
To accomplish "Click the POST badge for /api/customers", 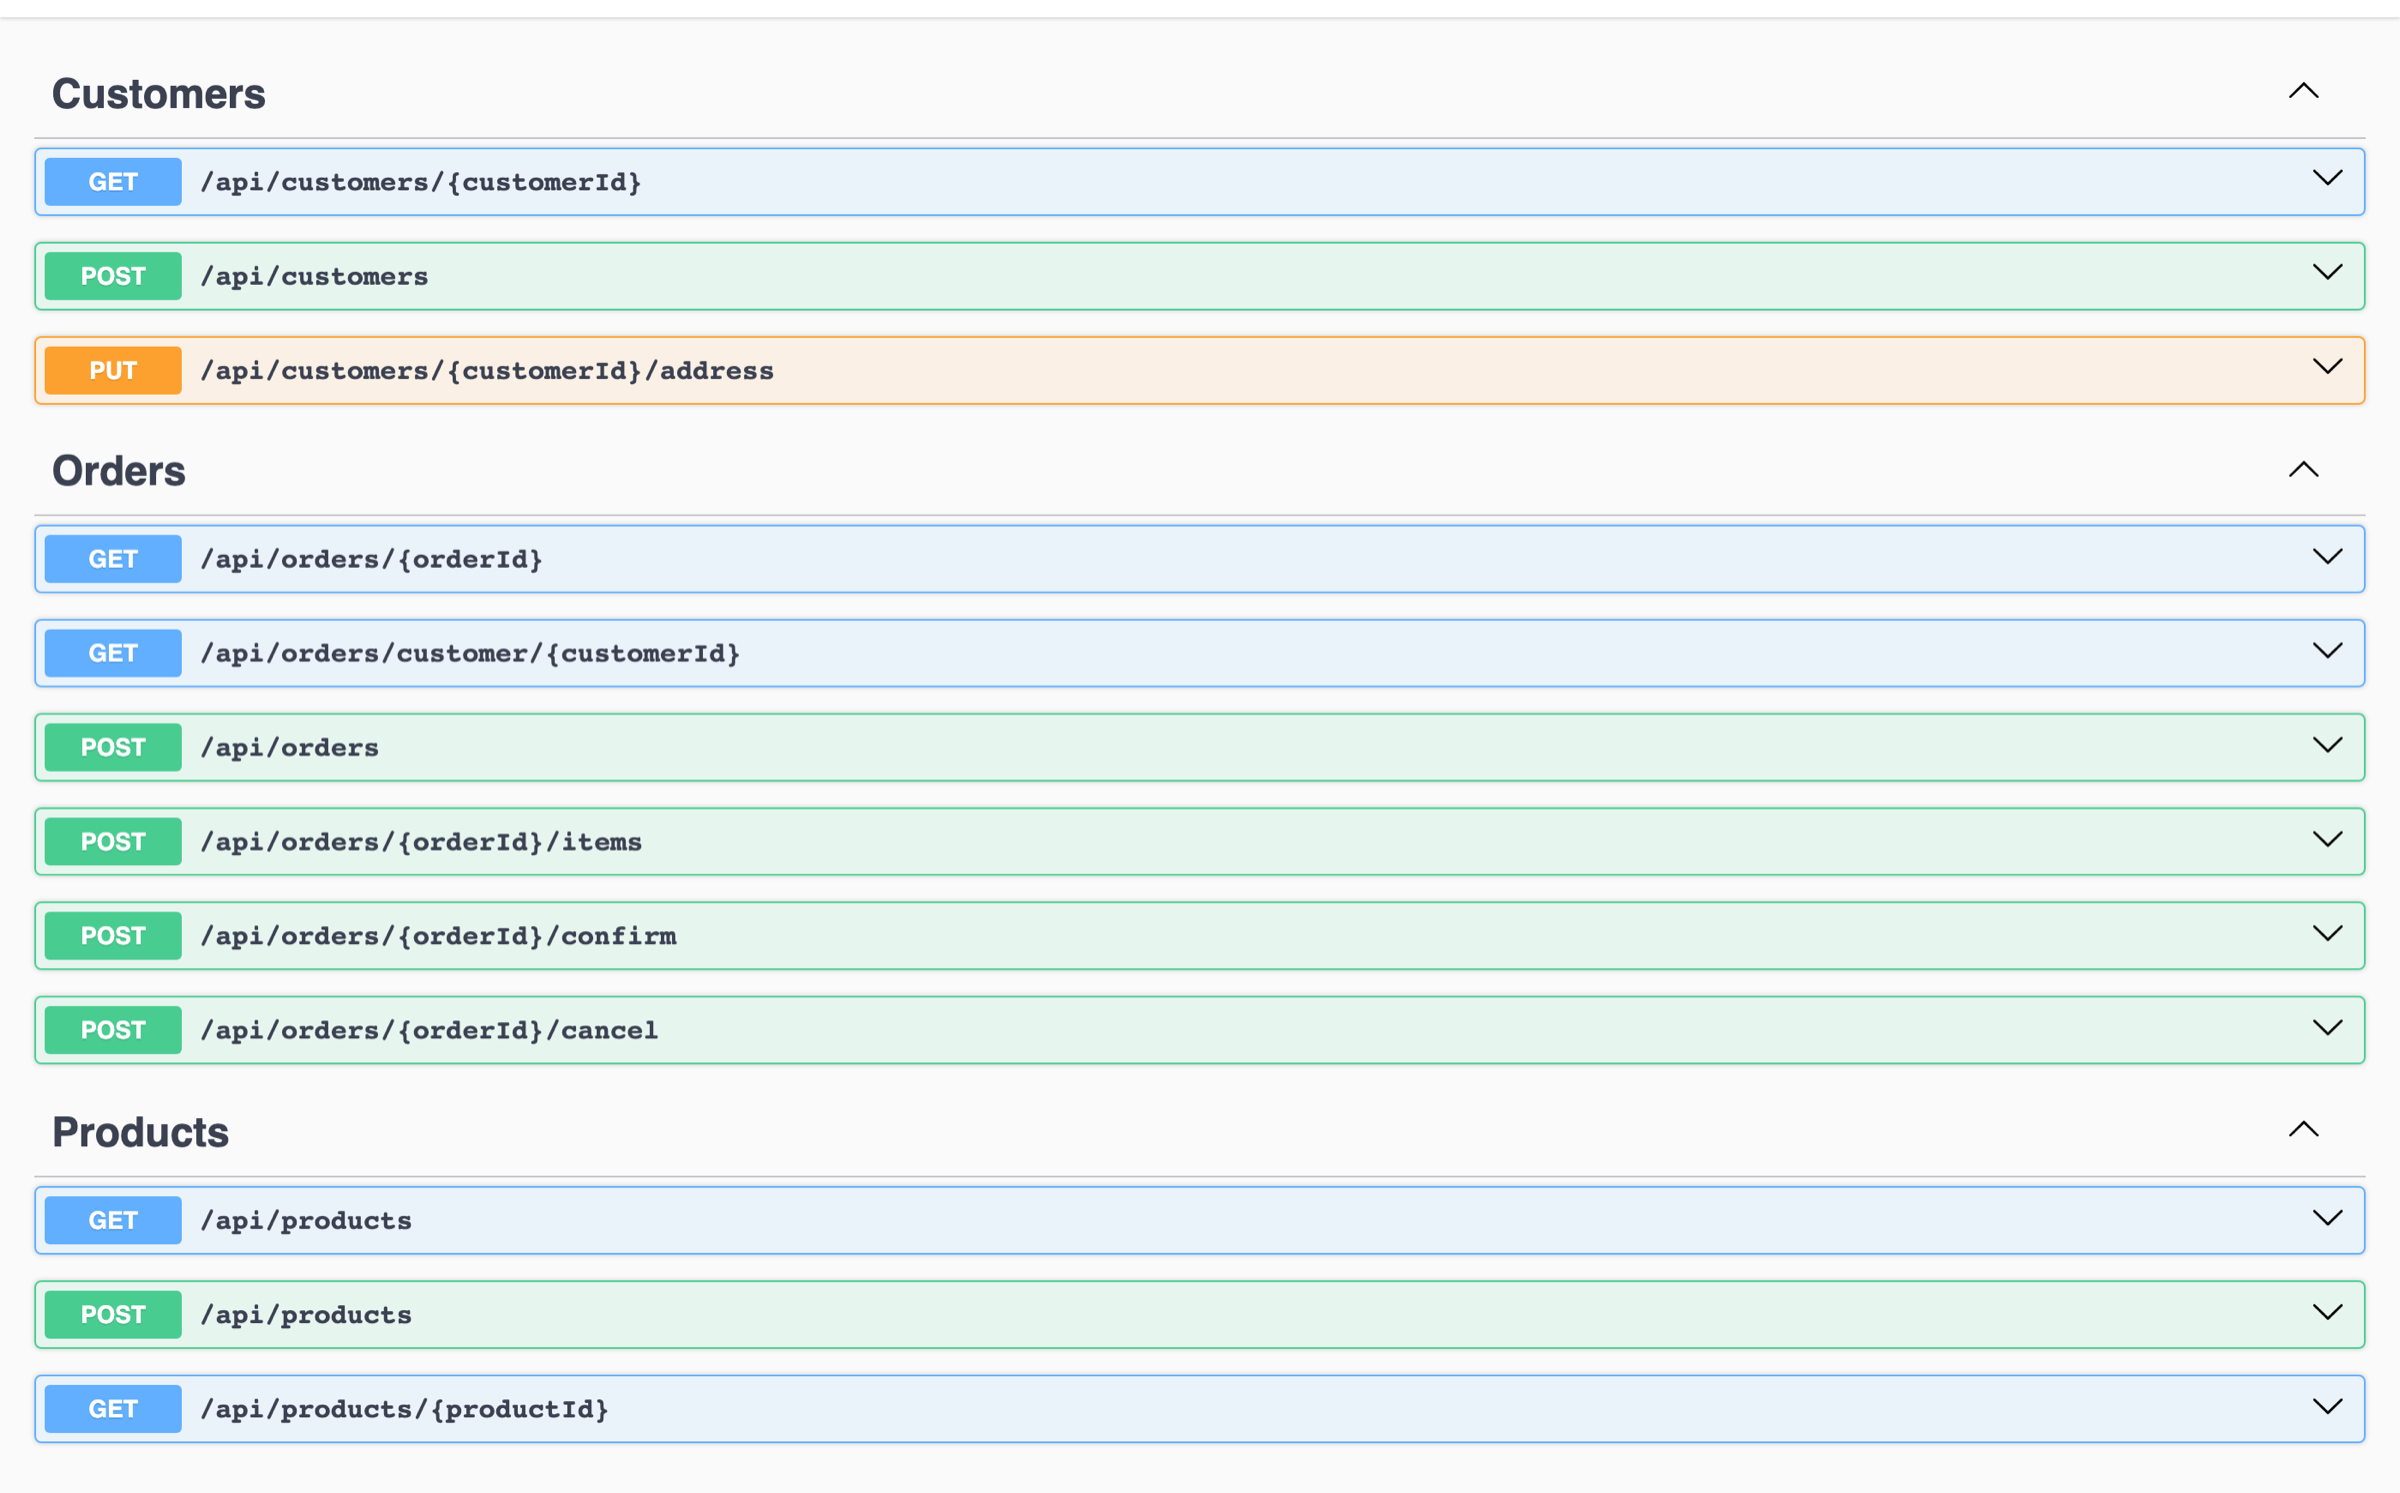I will pyautogui.click(x=113, y=276).
